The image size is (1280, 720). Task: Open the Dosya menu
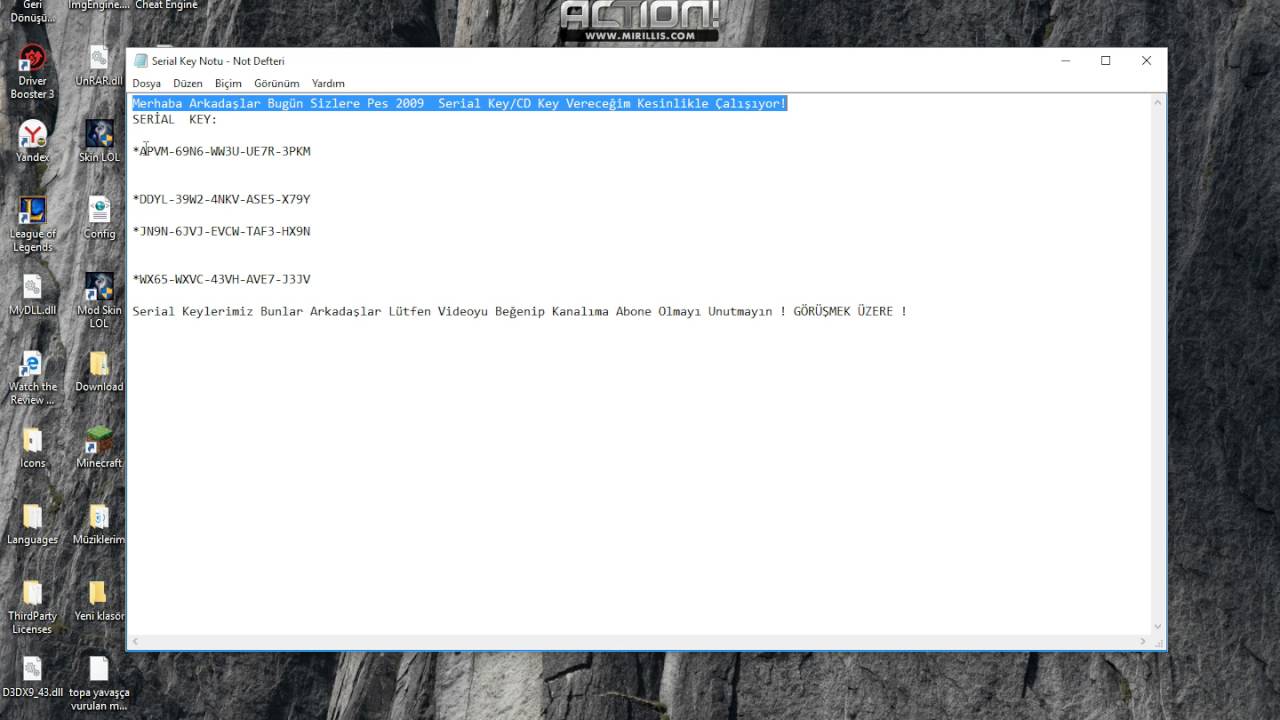tap(146, 83)
